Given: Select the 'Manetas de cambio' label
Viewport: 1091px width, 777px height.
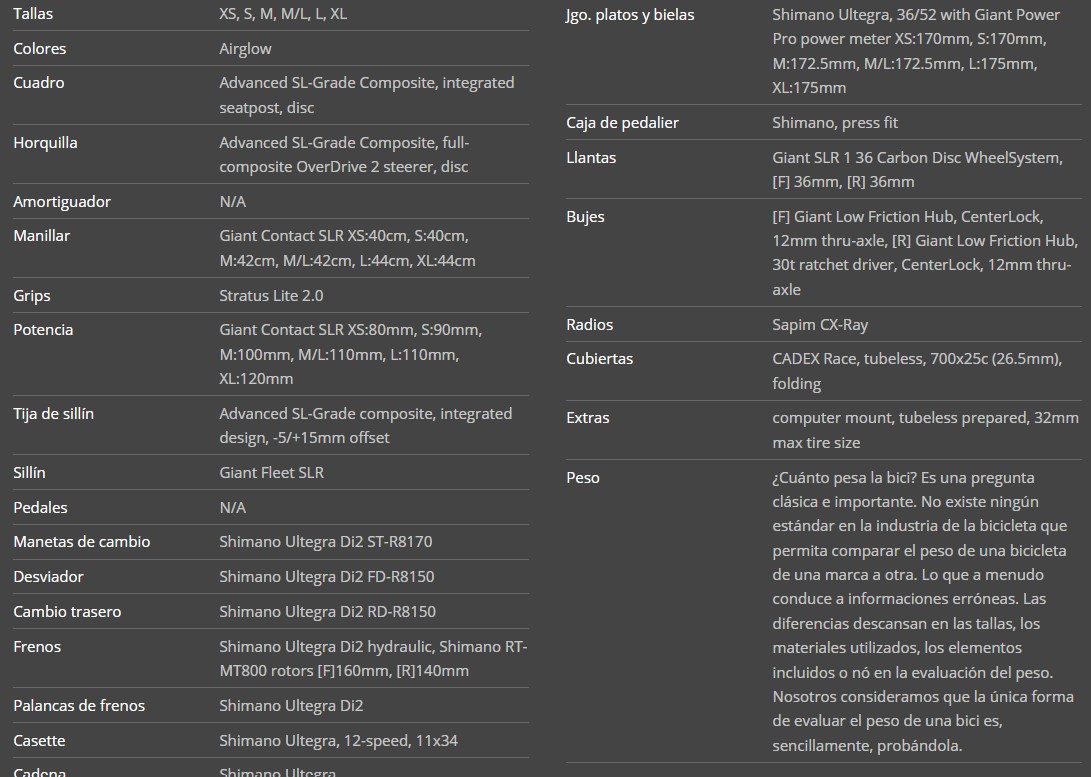Looking at the screenshot, I should (x=81, y=542).
